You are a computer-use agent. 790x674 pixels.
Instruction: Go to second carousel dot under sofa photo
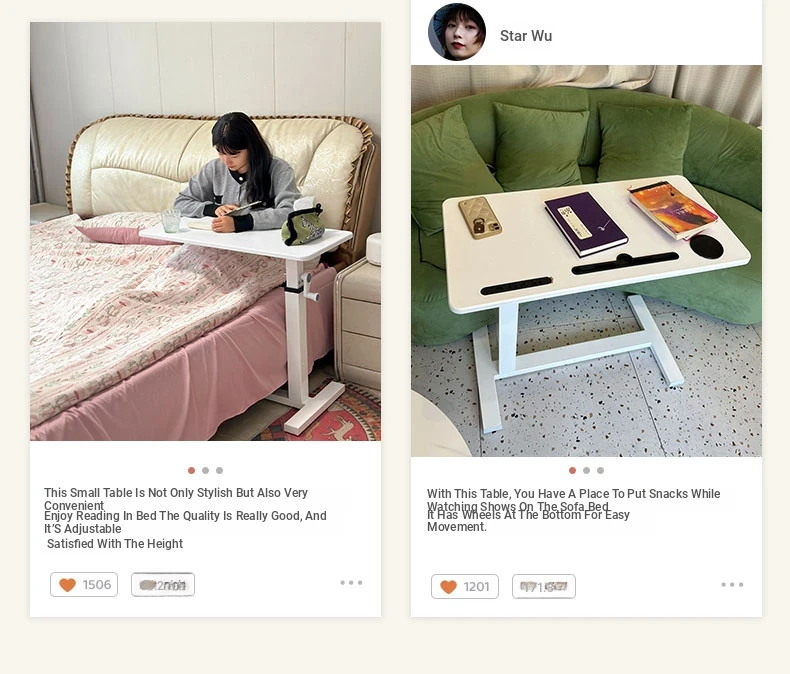586,470
